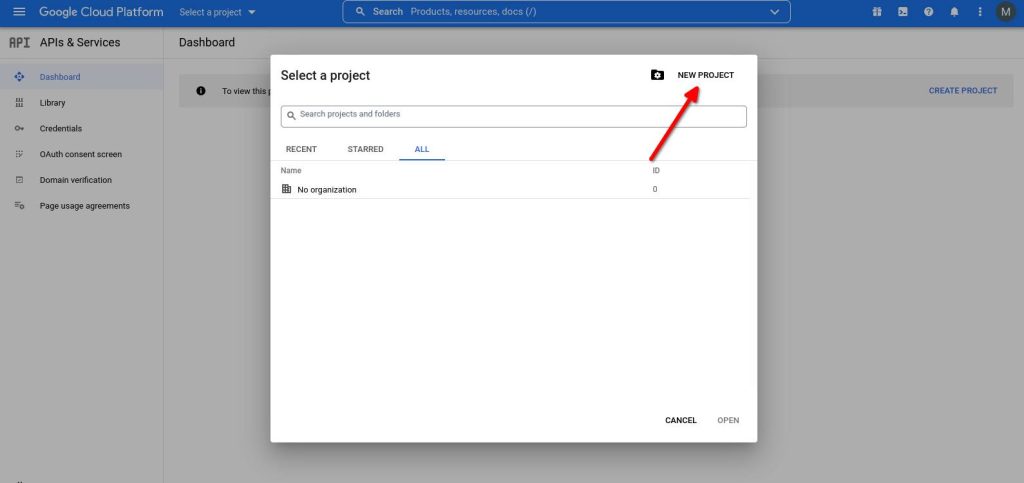The image size is (1024, 483).
Task: Switch to the STARRED tab
Action: pos(365,149)
